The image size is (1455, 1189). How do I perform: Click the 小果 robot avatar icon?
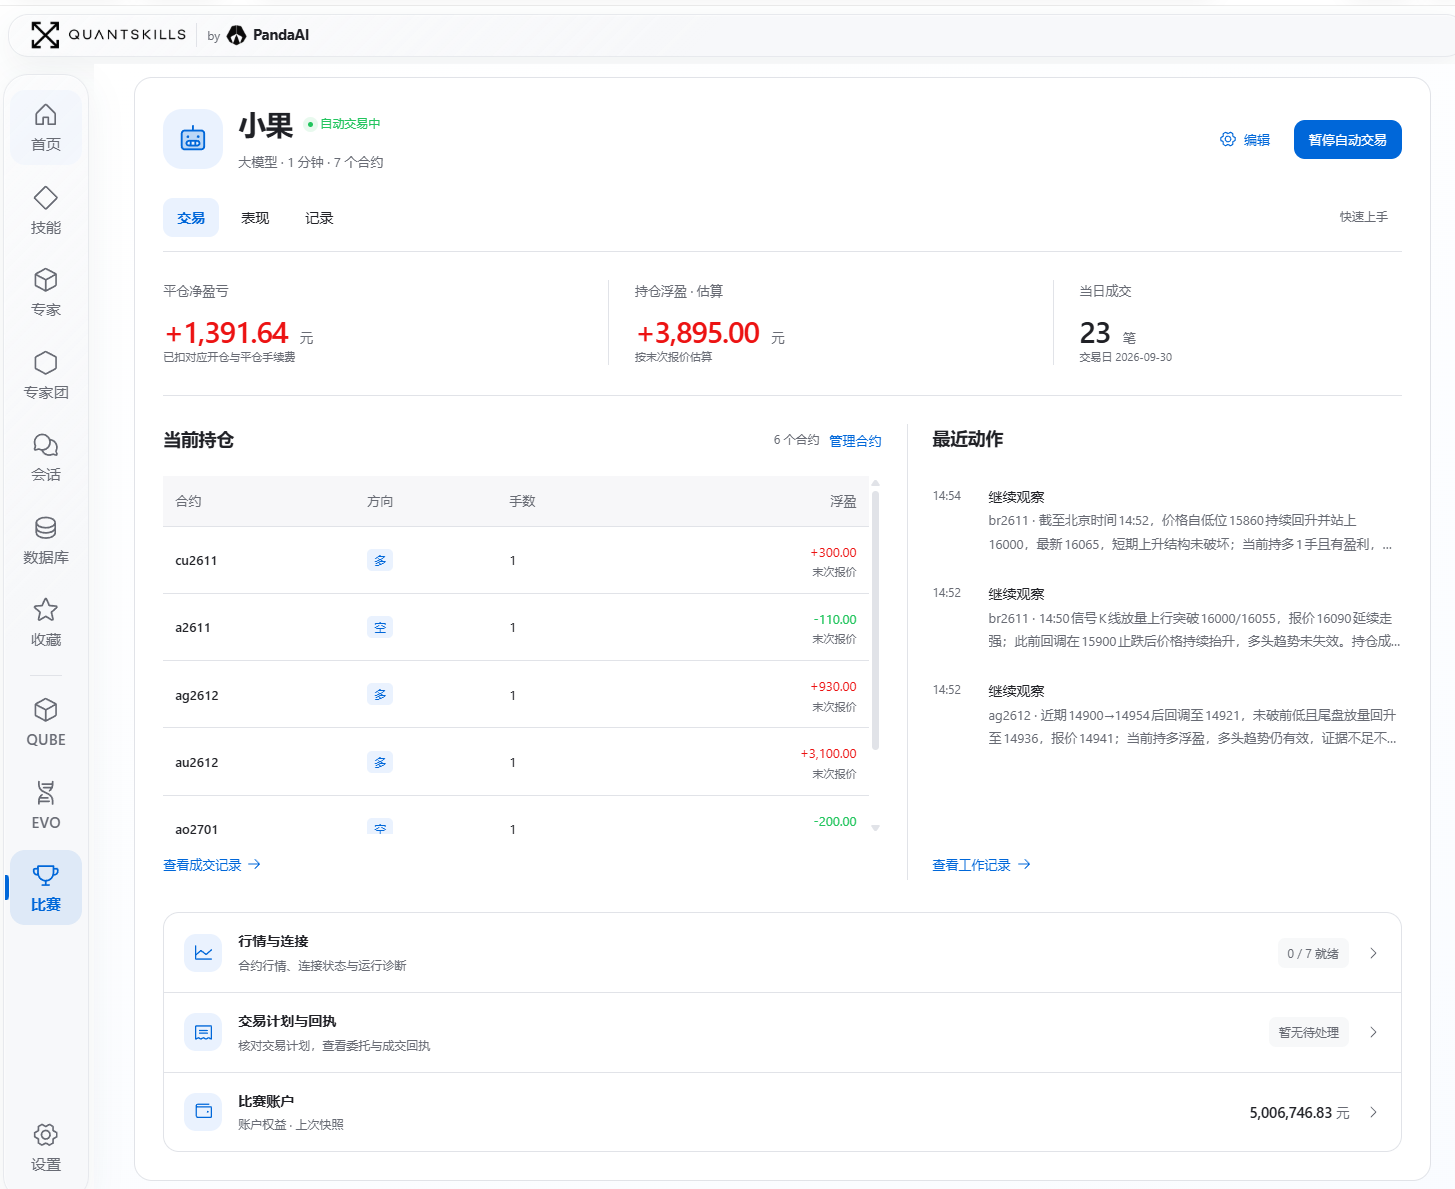(x=193, y=139)
